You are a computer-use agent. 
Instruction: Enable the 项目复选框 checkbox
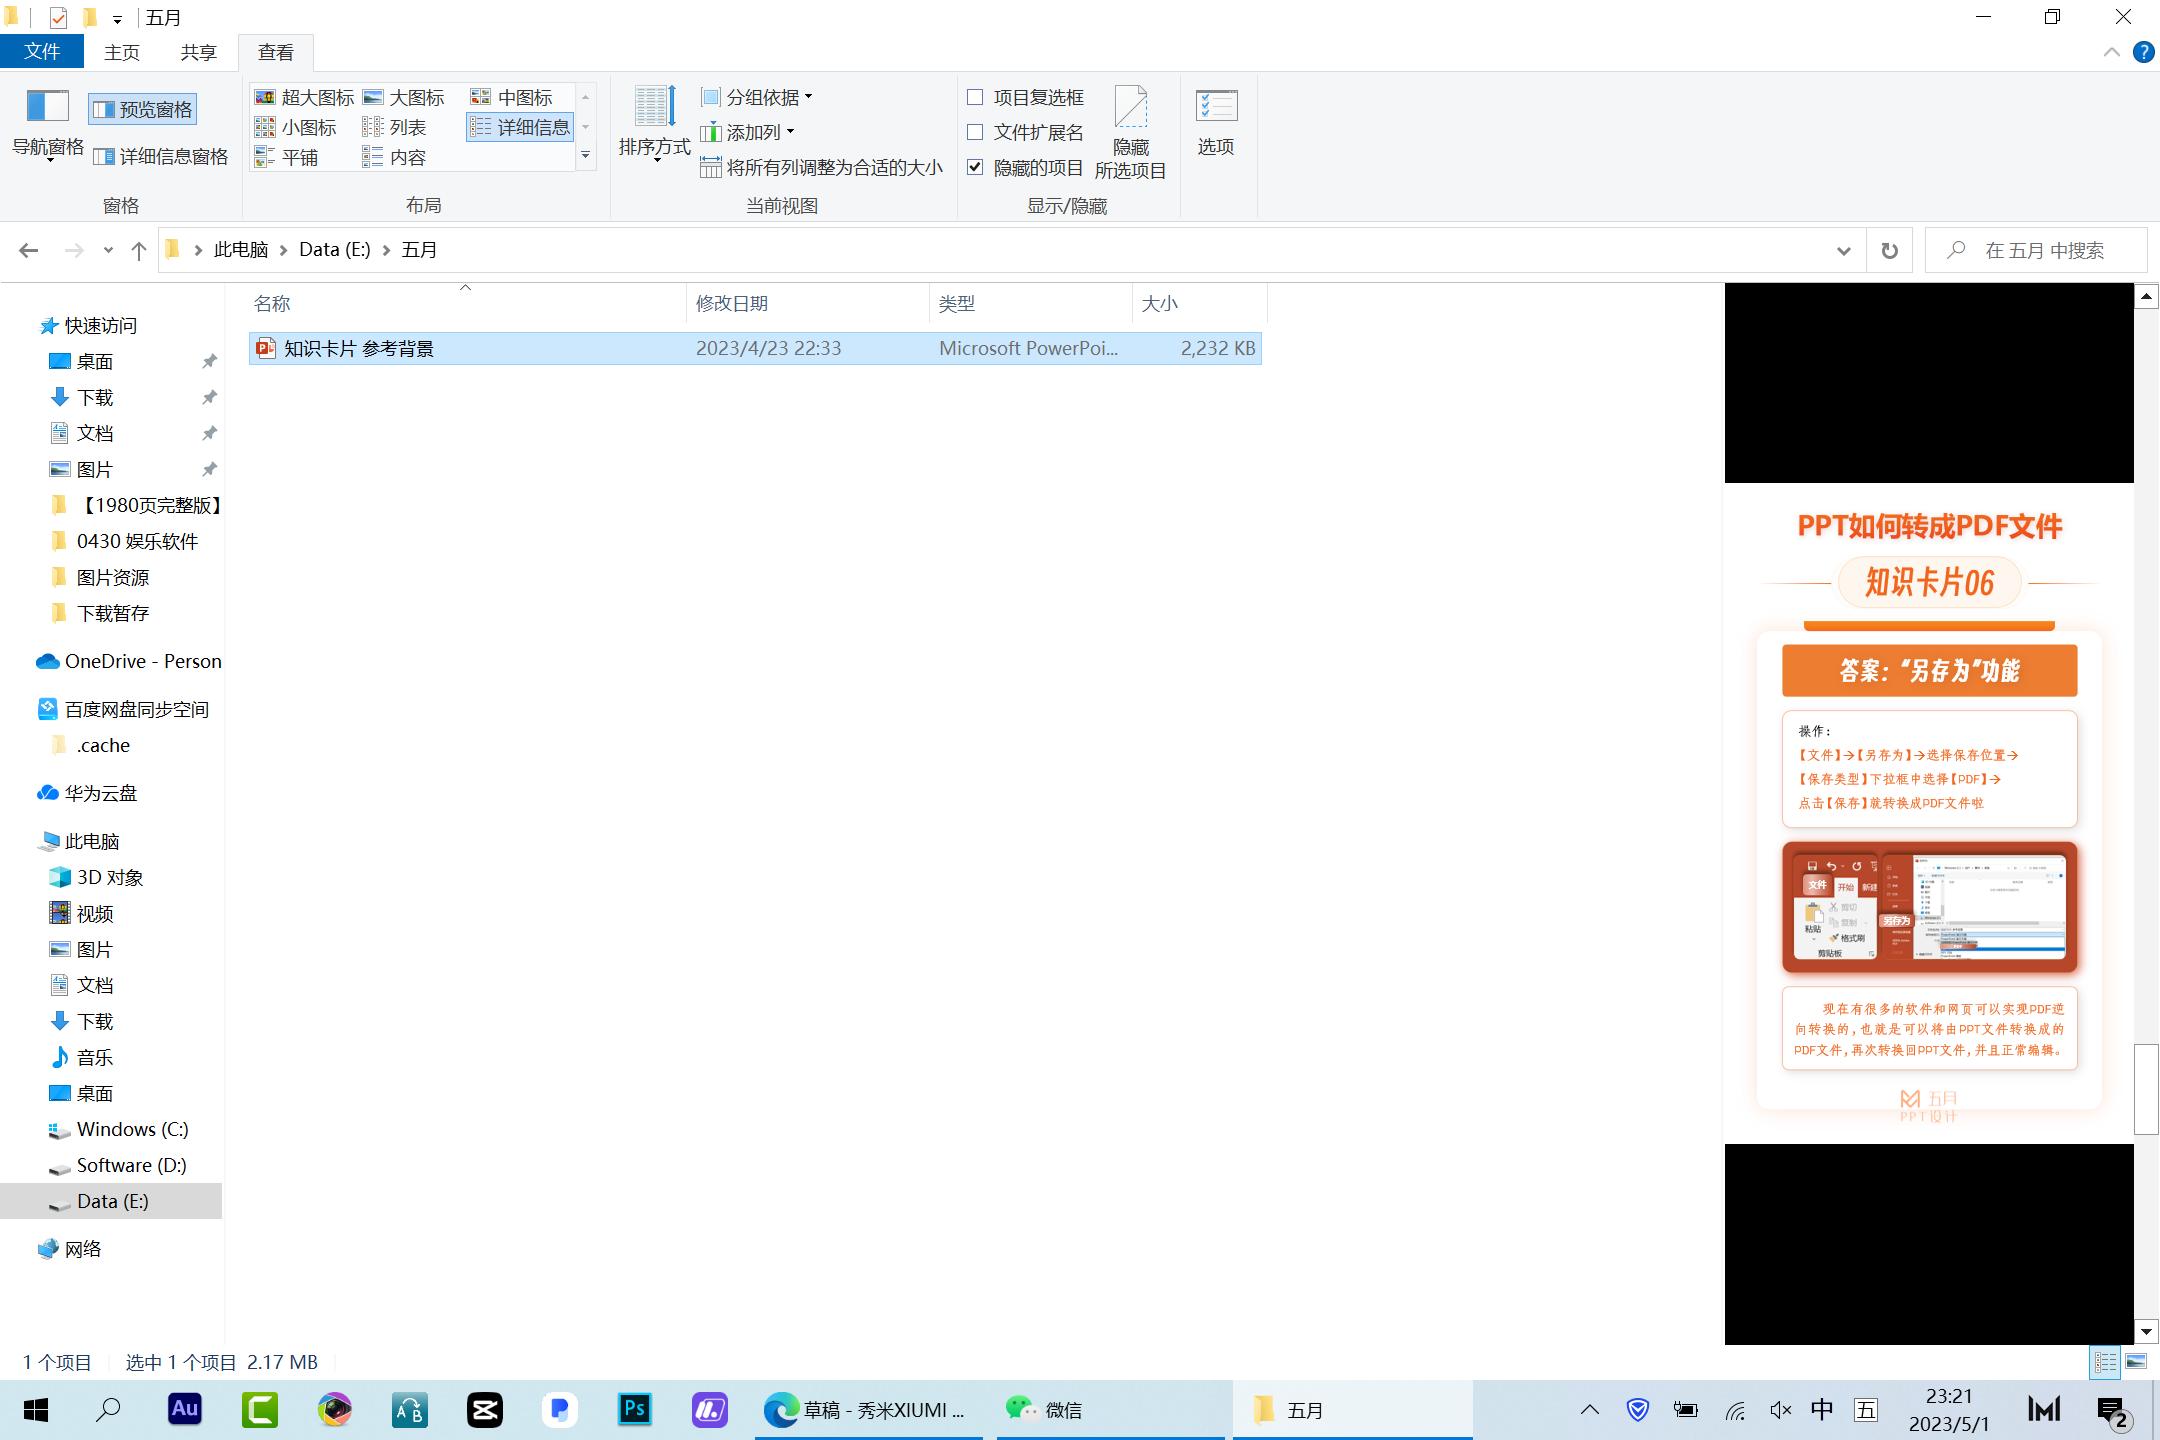click(x=976, y=97)
